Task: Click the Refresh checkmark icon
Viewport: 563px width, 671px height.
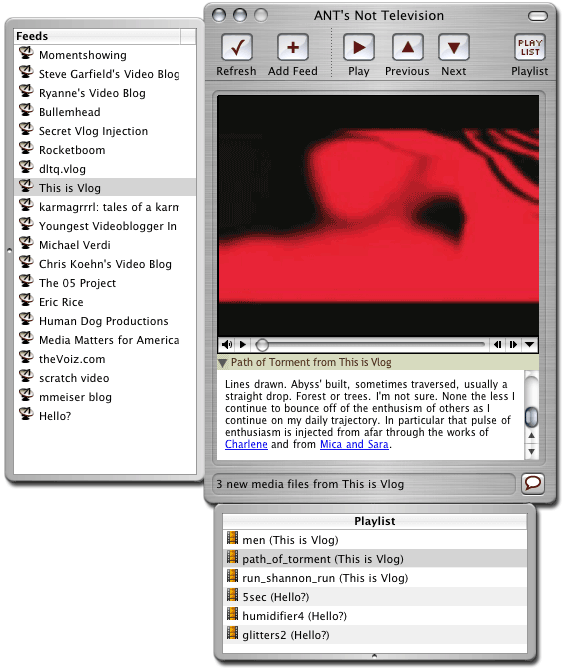Action: tap(237, 48)
